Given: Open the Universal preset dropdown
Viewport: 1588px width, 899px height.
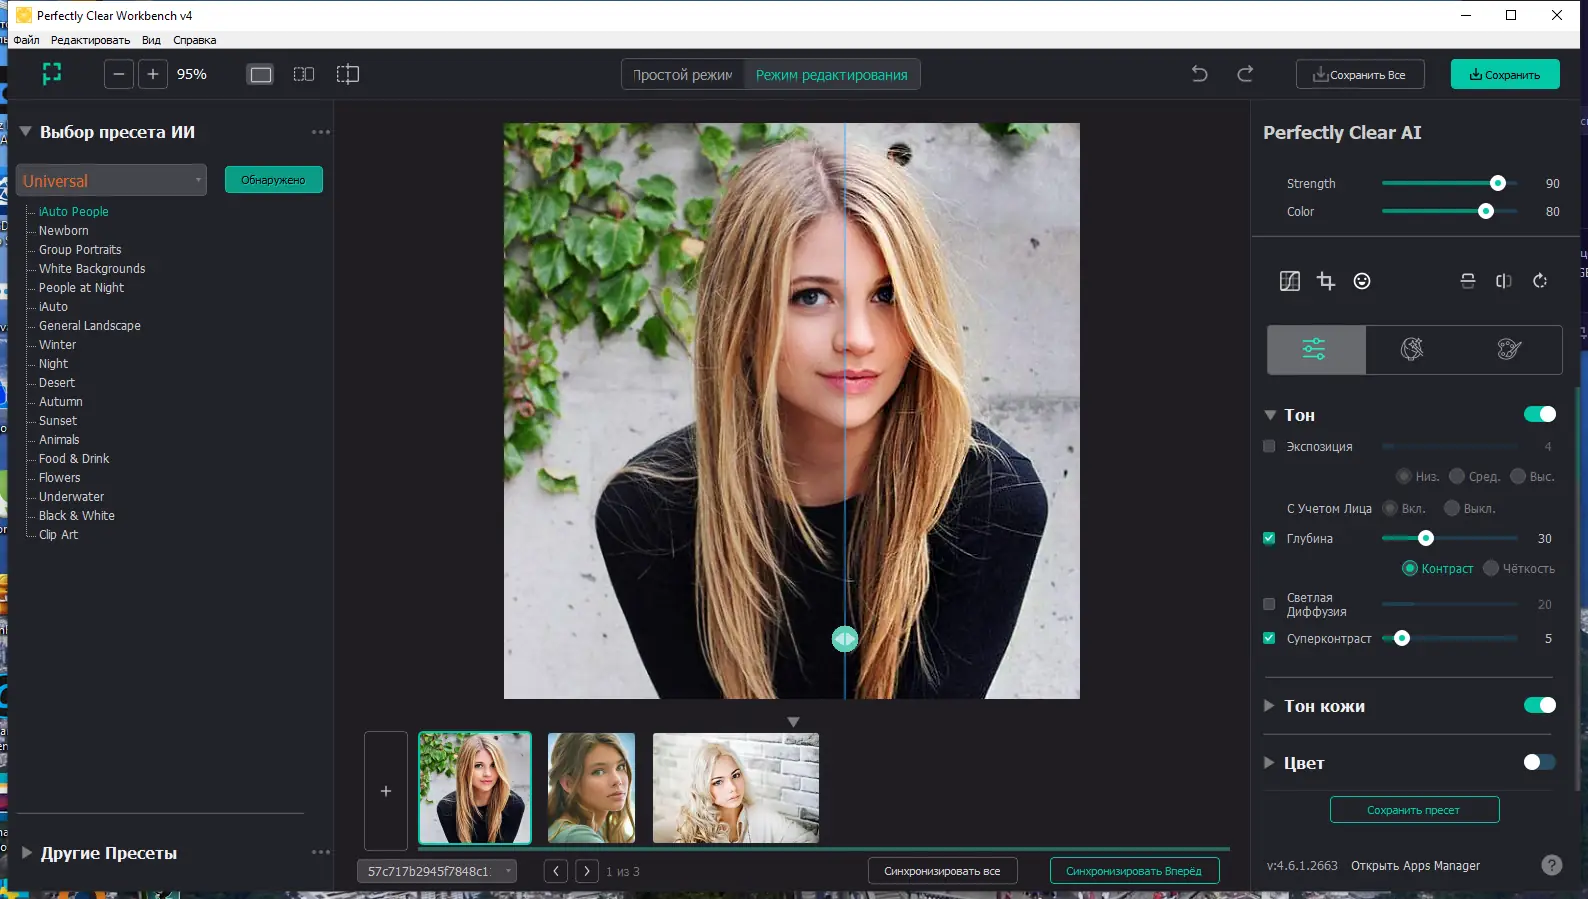Looking at the screenshot, I should [x=112, y=180].
